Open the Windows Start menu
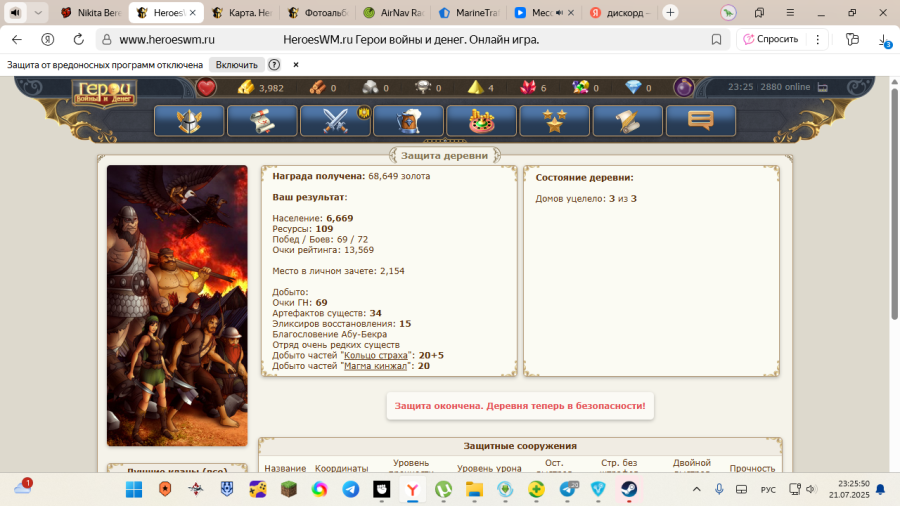 134,489
